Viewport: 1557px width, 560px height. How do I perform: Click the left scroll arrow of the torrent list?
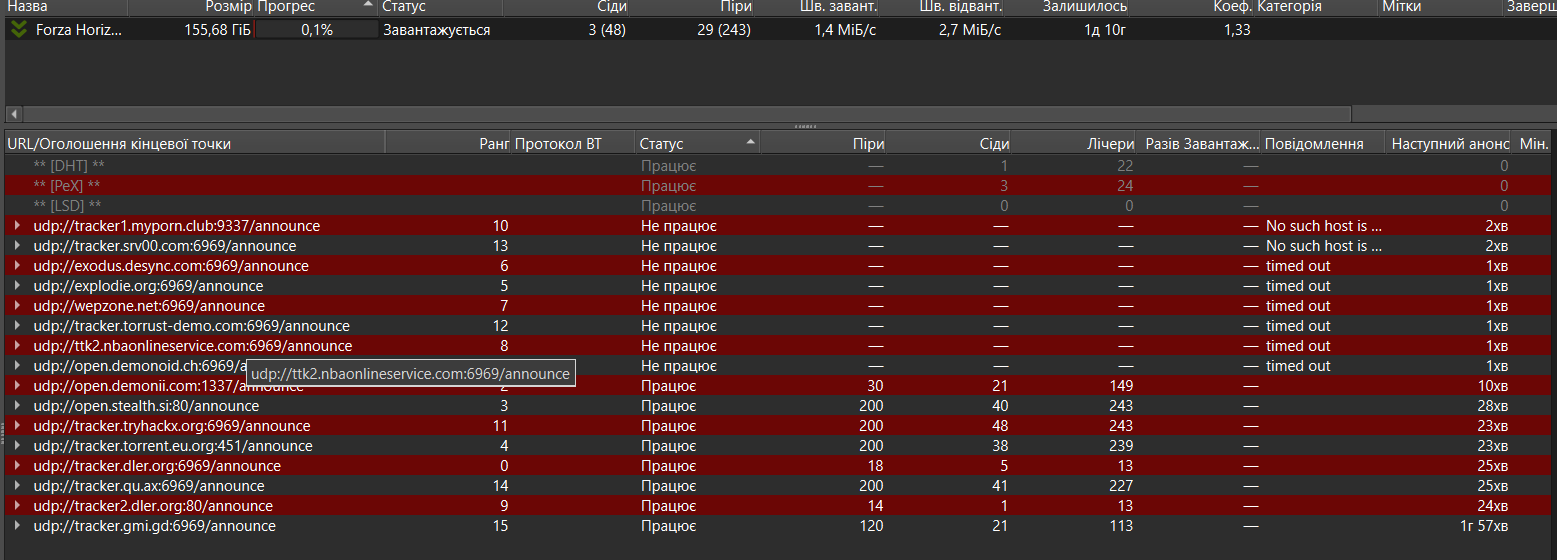13,114
